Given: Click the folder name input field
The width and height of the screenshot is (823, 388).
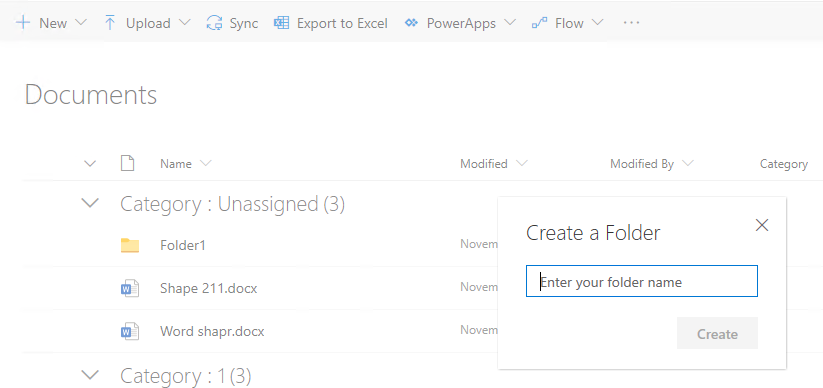Looking at the screenshot, I should 642,281.
